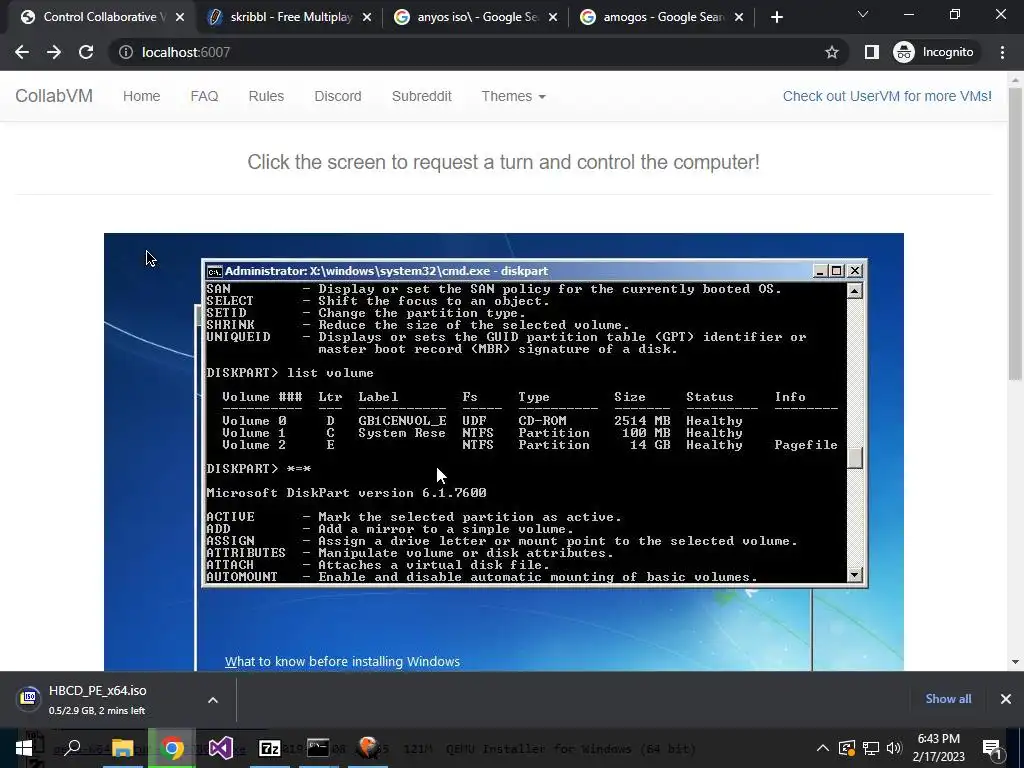Screen dimensions: 1024x768
Task: Open taskbar Search
Action: coord(72,748)
